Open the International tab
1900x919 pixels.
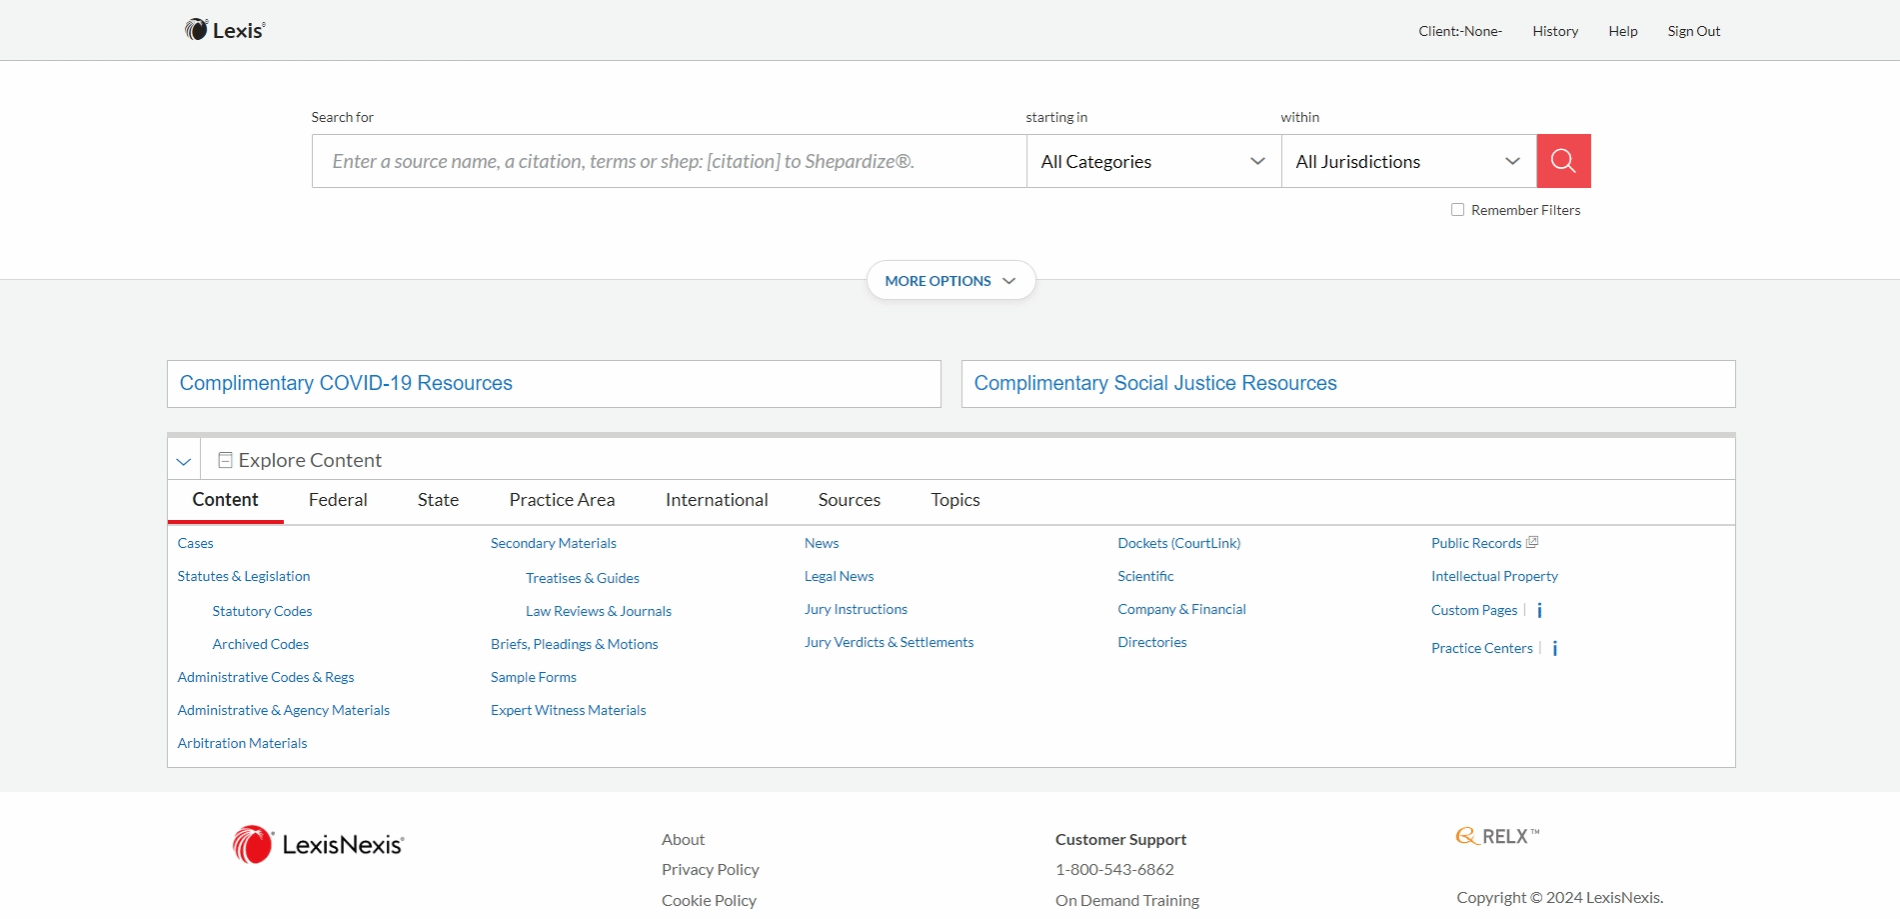pyautogui.click(x=717, y=500)
